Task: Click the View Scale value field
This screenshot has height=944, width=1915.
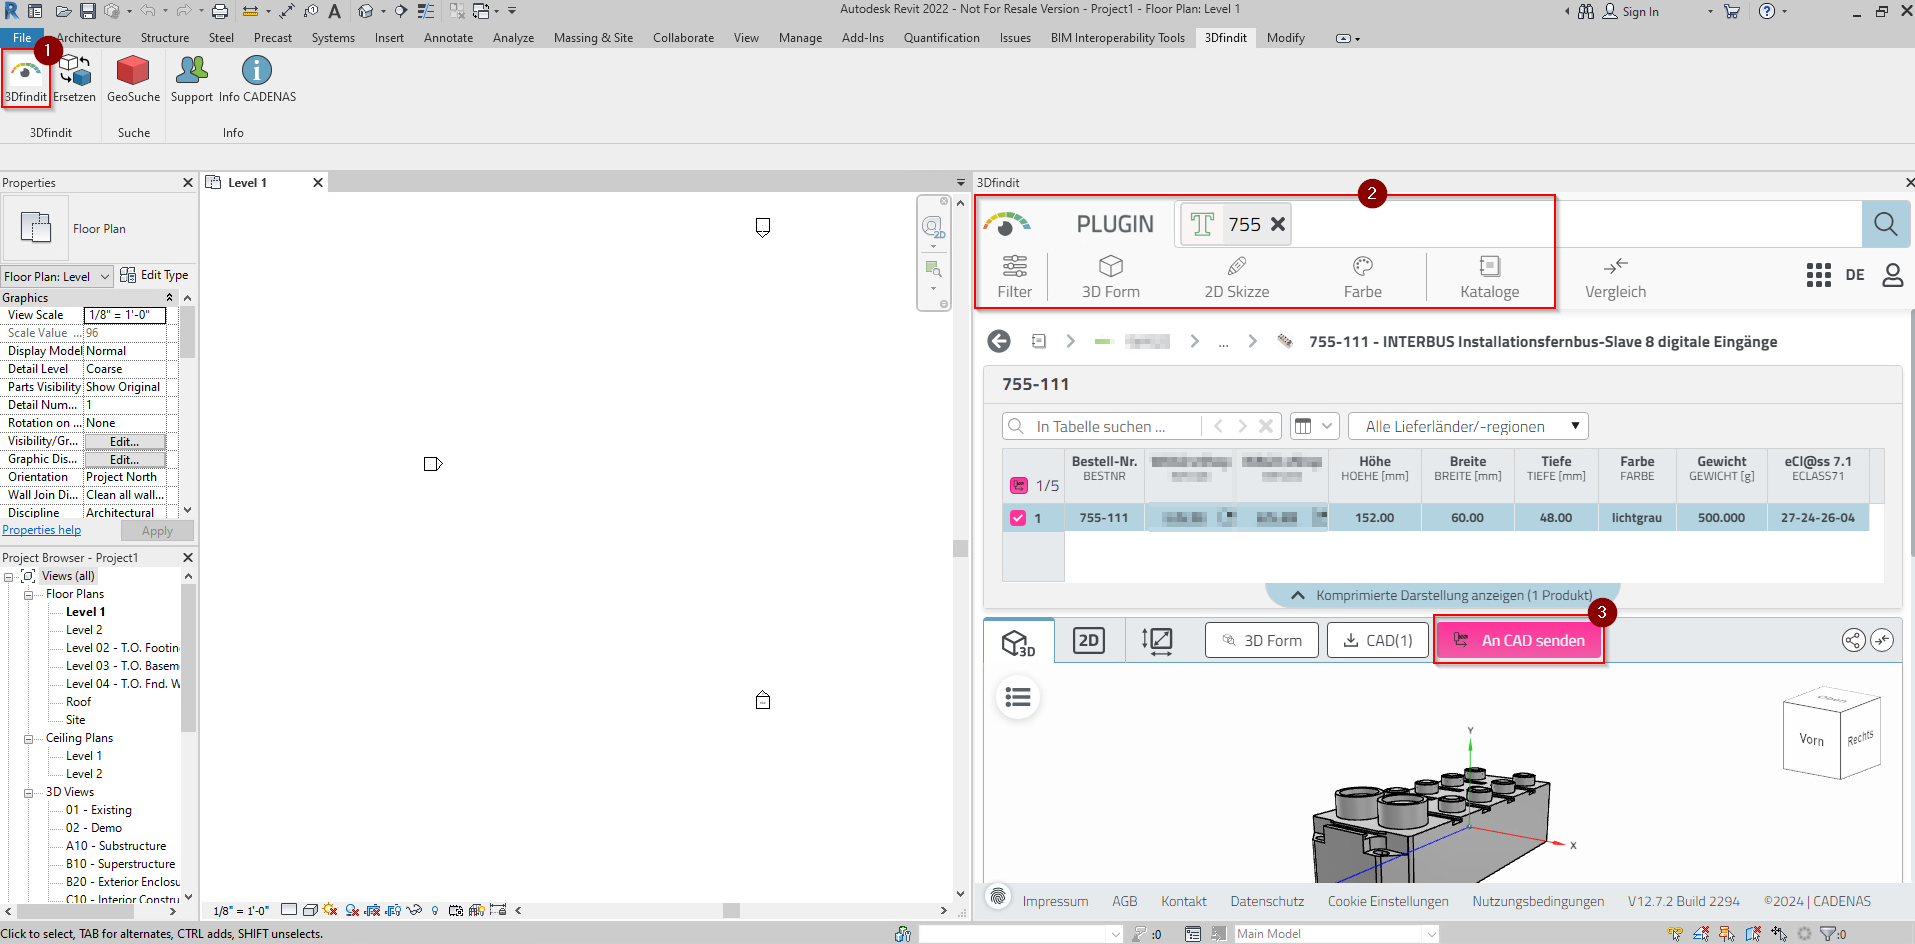Action: [124, 315]
